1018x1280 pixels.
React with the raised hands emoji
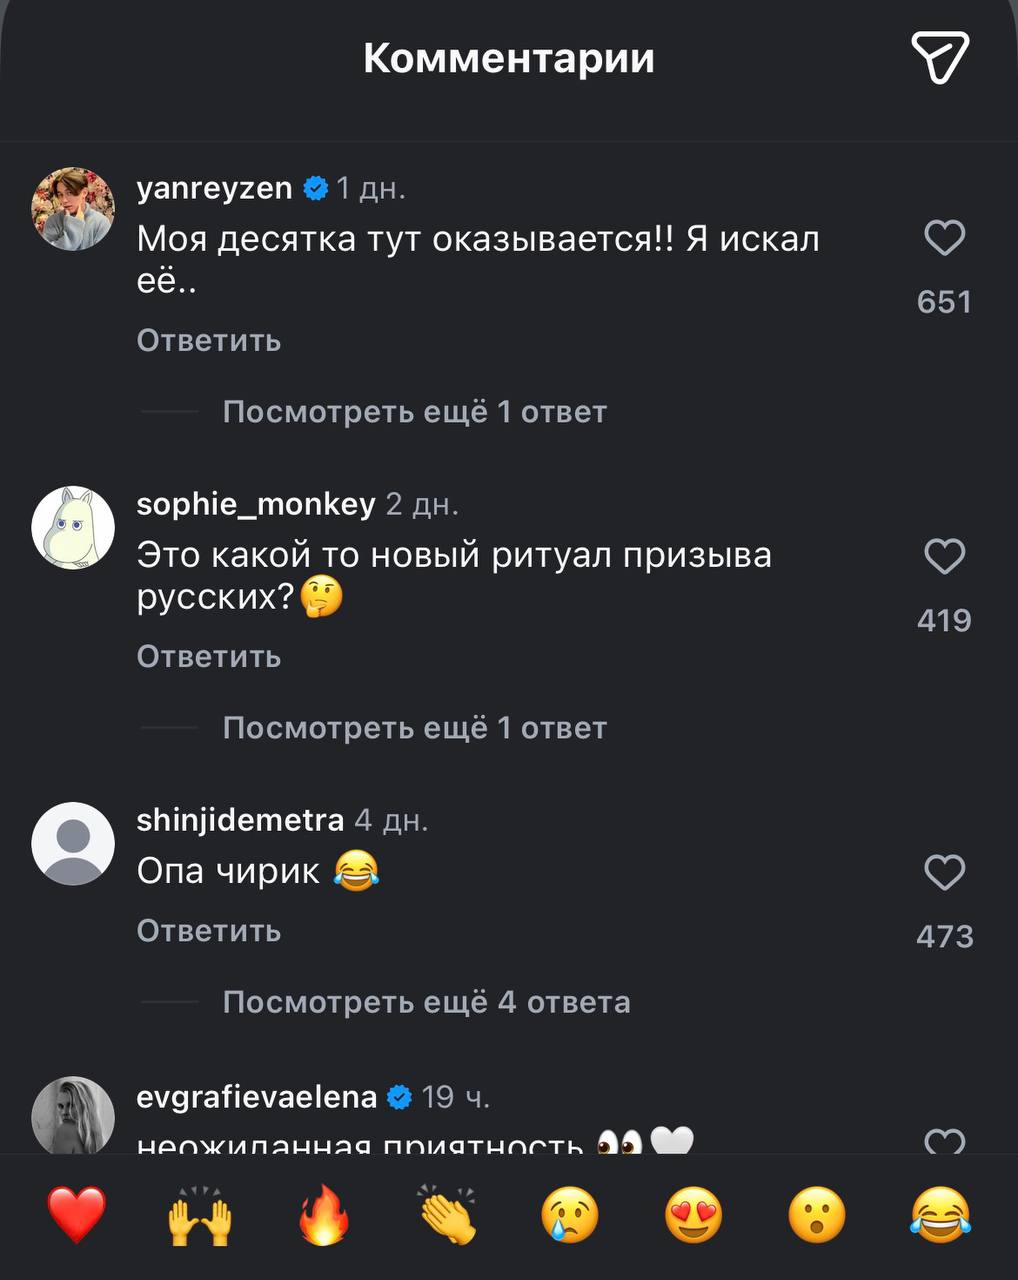200,1215
